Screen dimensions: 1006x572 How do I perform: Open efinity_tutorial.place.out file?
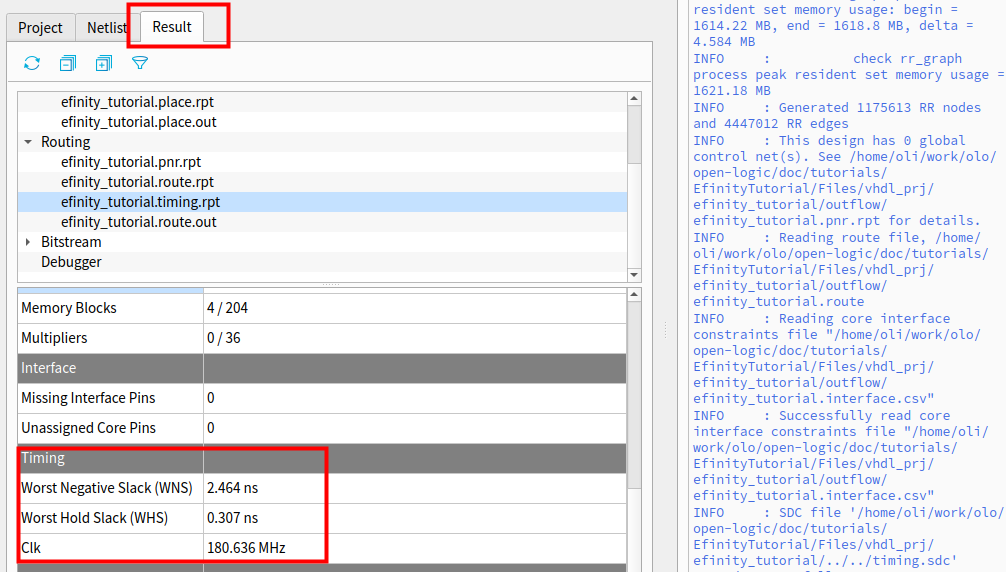click(139, 122)
